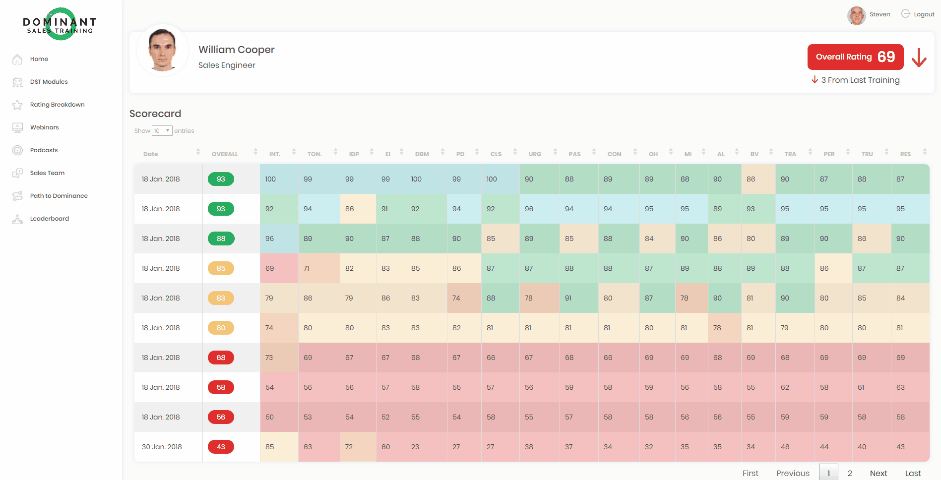Sort by the IDP column arrows
Screen dimensions: 941x480
371,153
